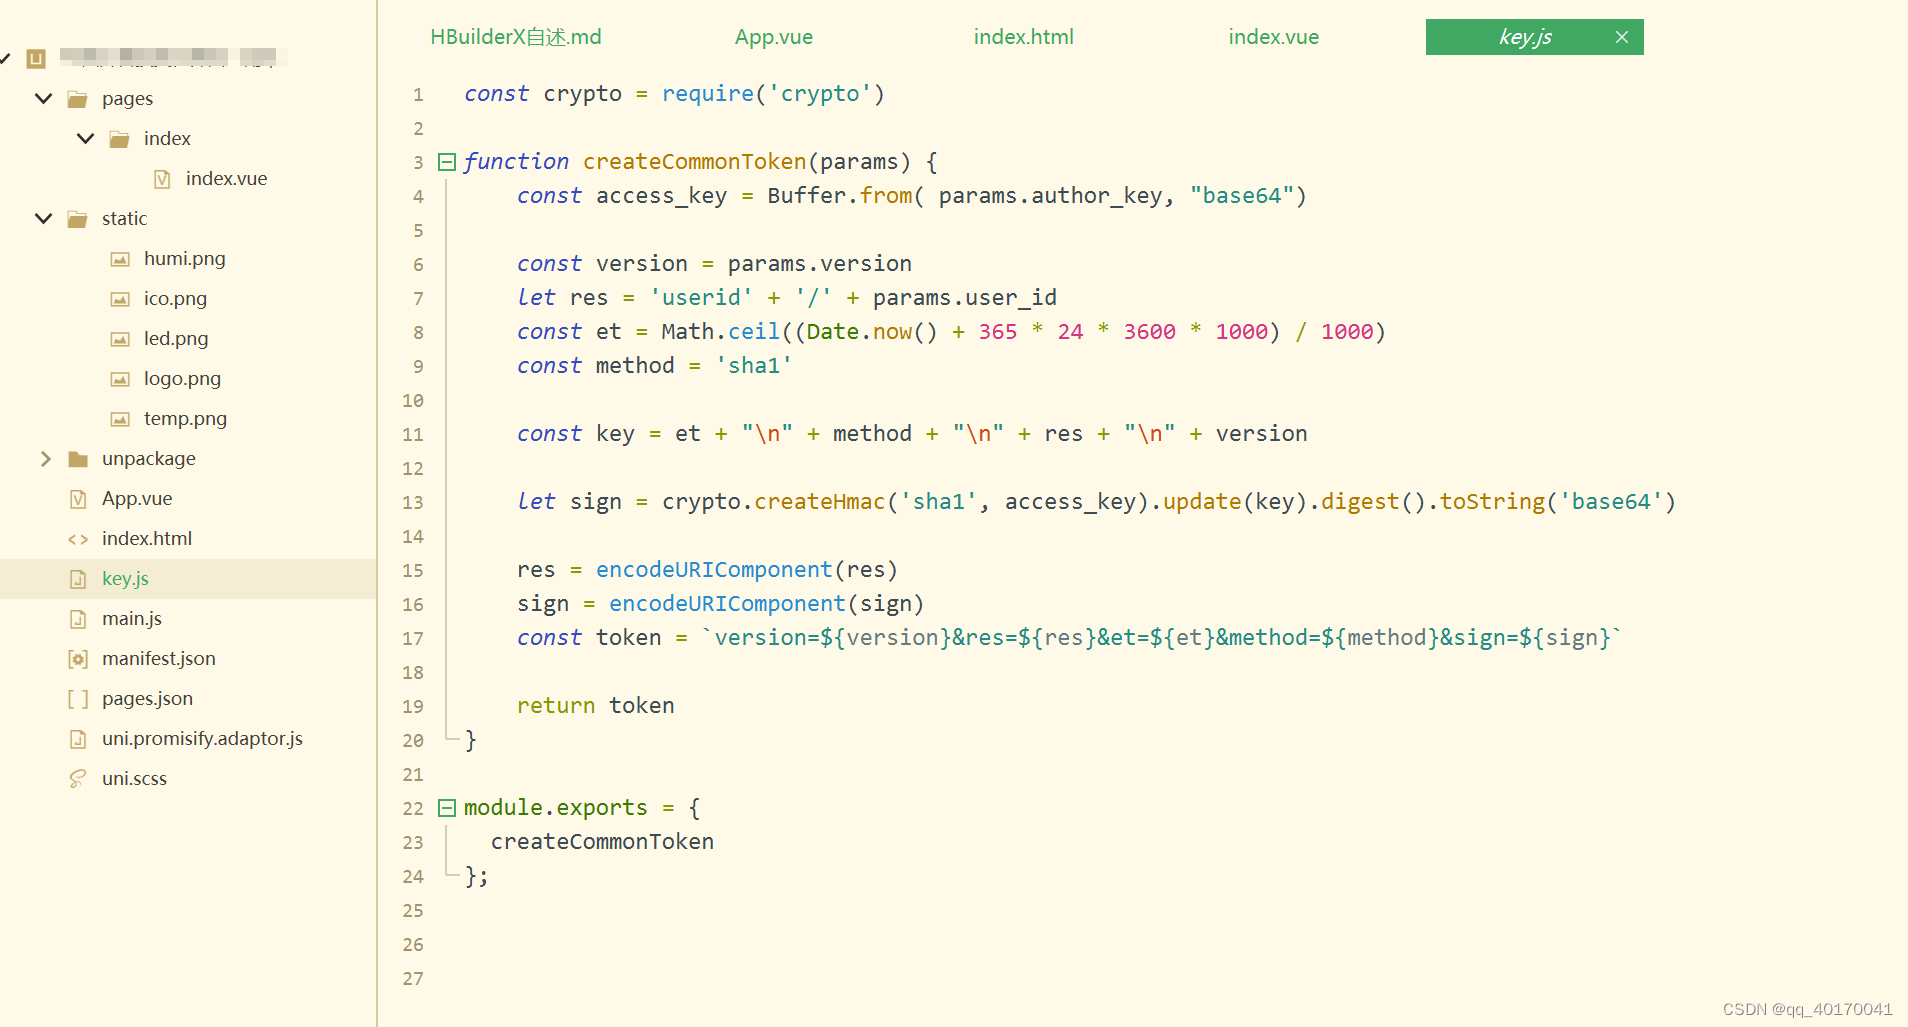Open uni.promisify.adaptor.js in the tree
This screenshot has width=1908, height=1027.
click(x=202, y=738)
